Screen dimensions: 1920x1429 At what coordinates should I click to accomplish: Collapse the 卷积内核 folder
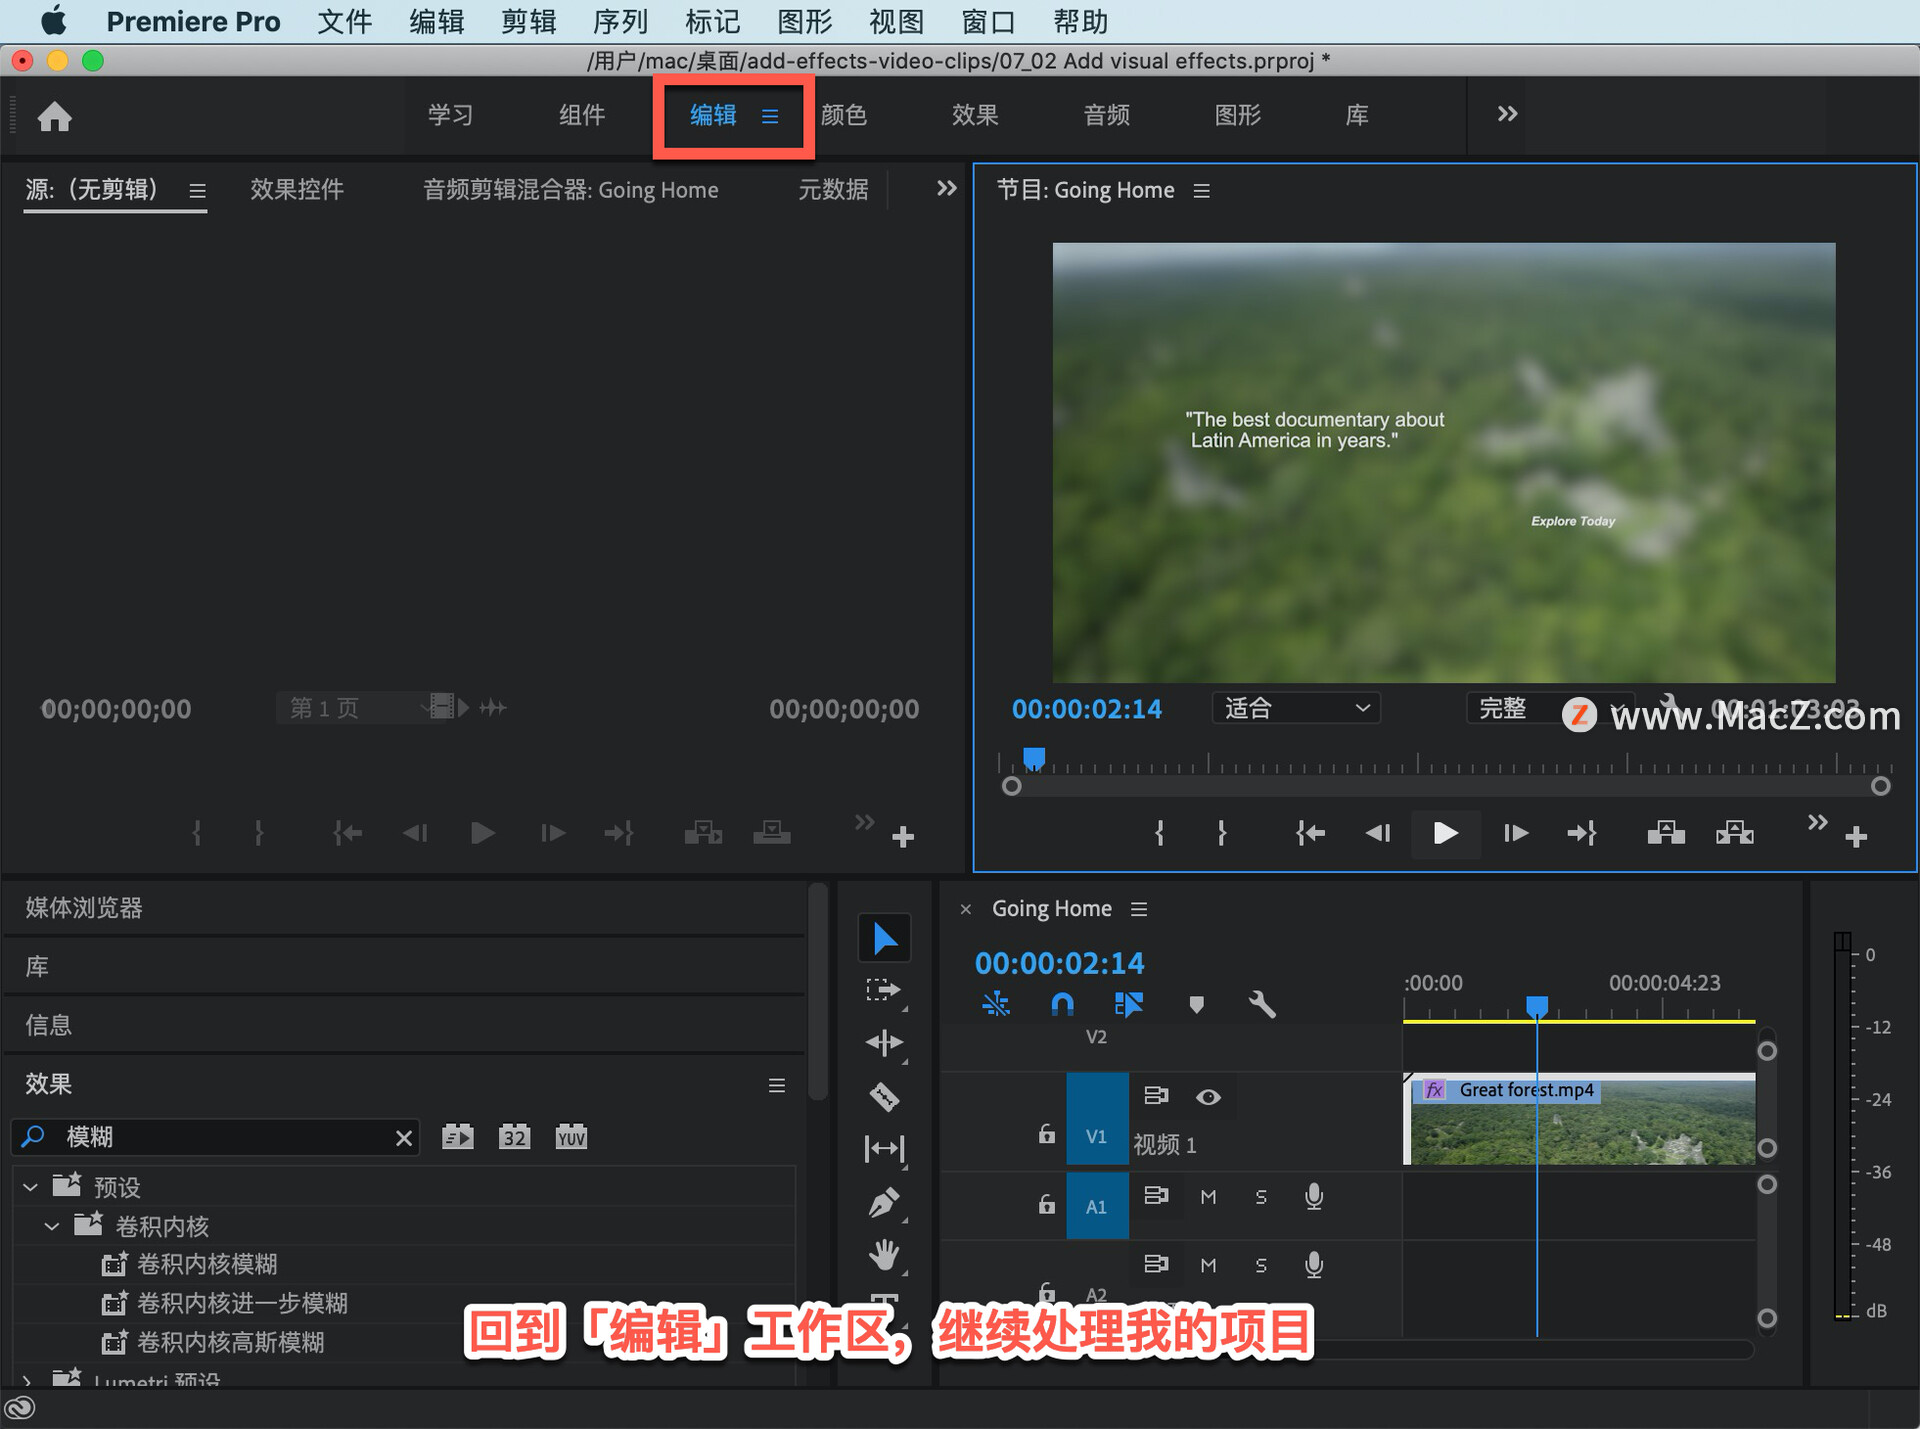pyautogui.click(x=52, y=1226)
